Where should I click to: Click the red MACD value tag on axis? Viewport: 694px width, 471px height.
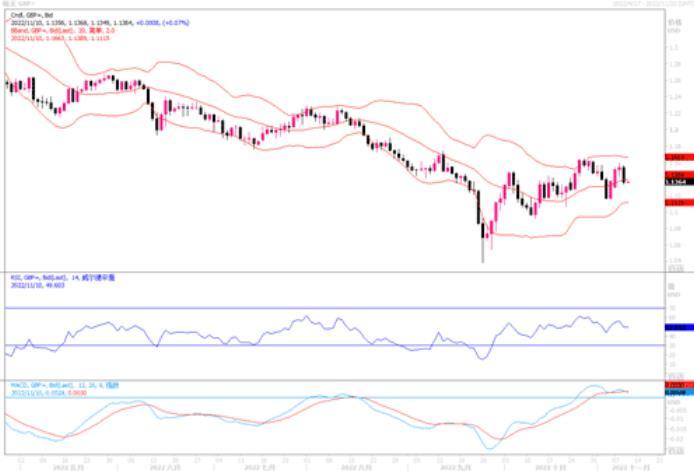(x=674, y=384)
